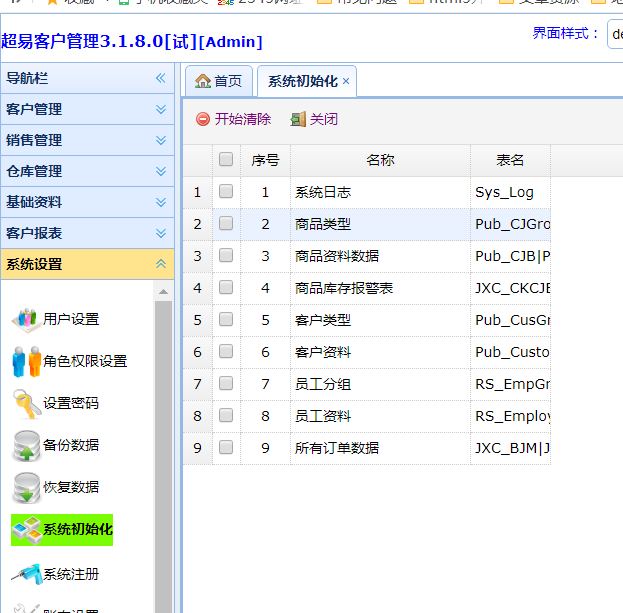This screenshot has height=613, width=623.
Task: Open 备份数据 database icon
Action: 27,445
